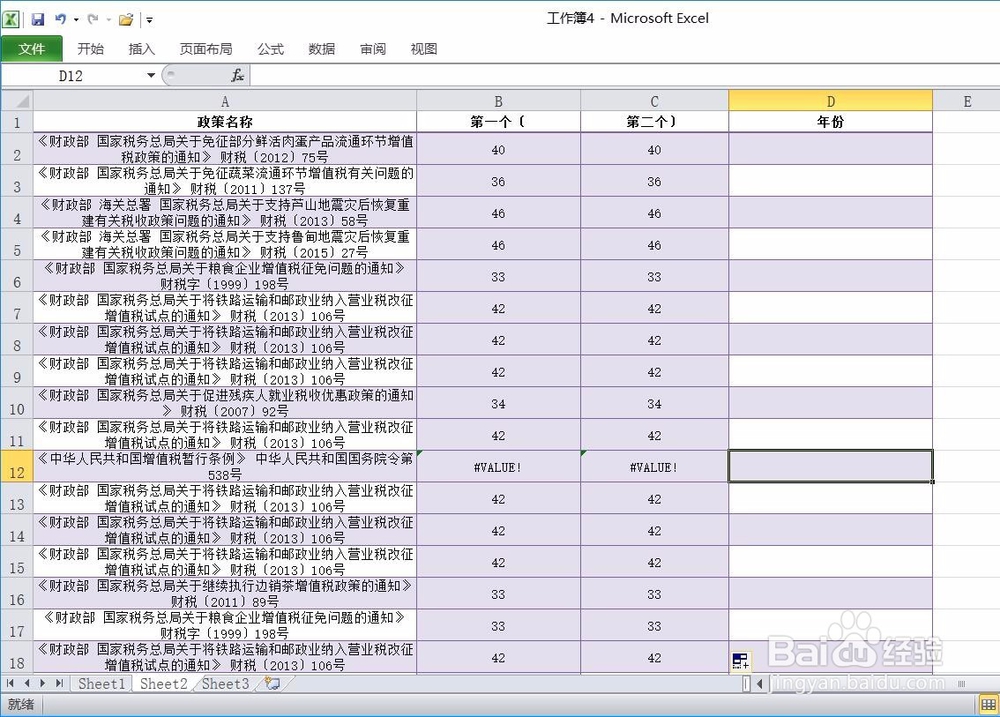The height and width of the screenshot is (717, 1000).
Task: Click the 就绪 status indicator
Action: pos(21,704)
